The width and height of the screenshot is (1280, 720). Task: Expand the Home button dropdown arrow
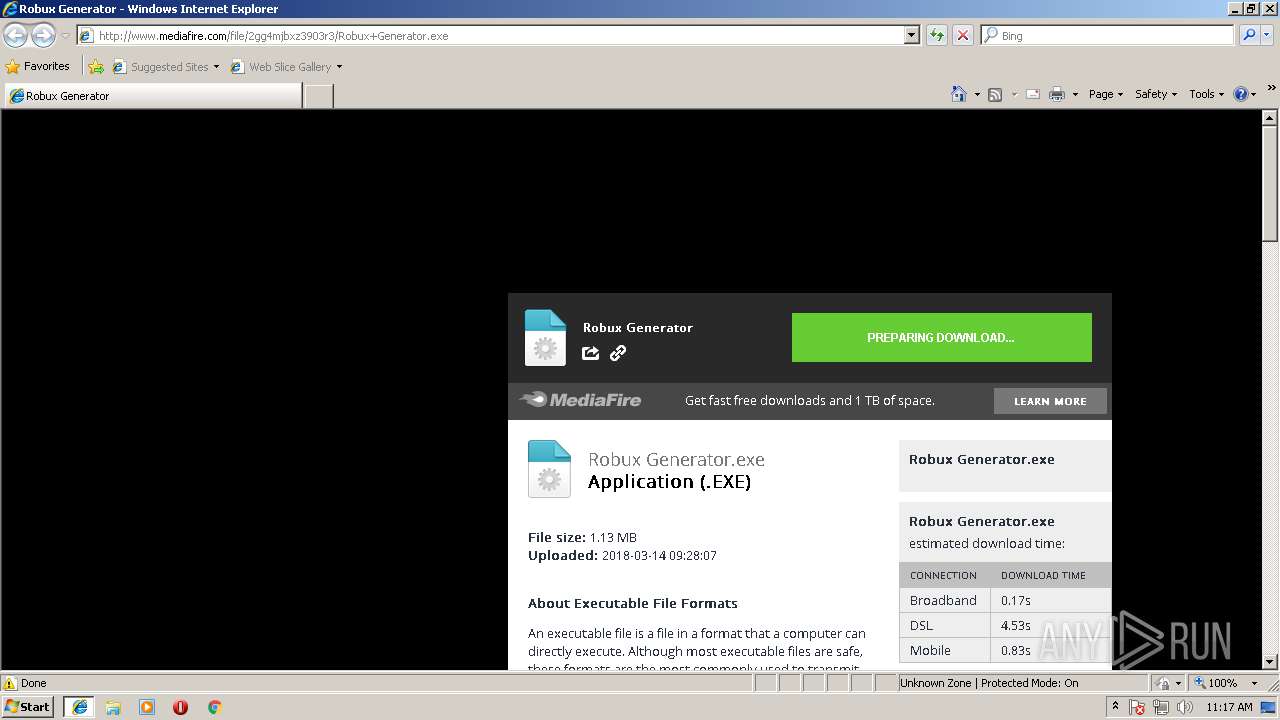pos(977,94)
